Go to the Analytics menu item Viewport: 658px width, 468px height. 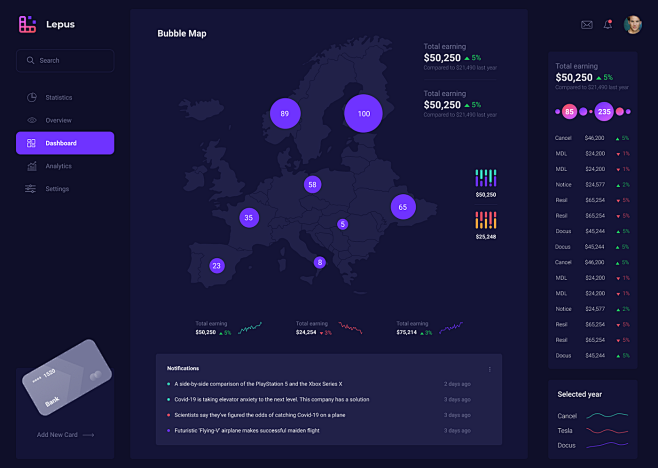click(x=59, y=166)
